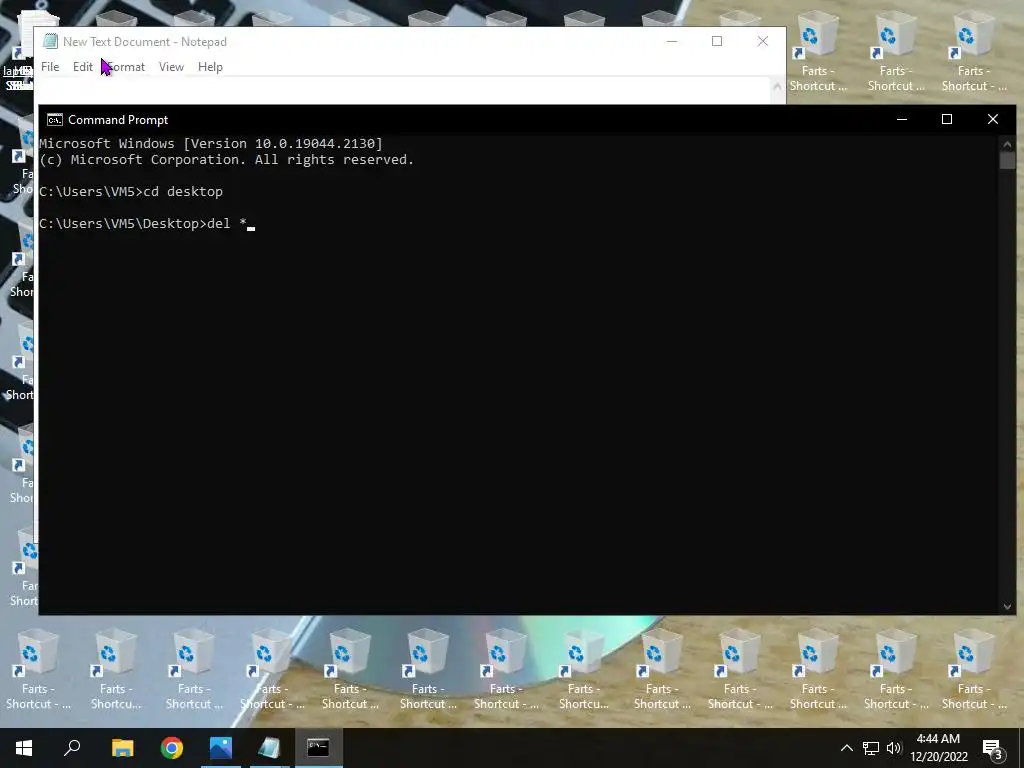The image size is (1024, 768).
Task: Select the Command Prompt taskbar icon
Action: point(318,748)
